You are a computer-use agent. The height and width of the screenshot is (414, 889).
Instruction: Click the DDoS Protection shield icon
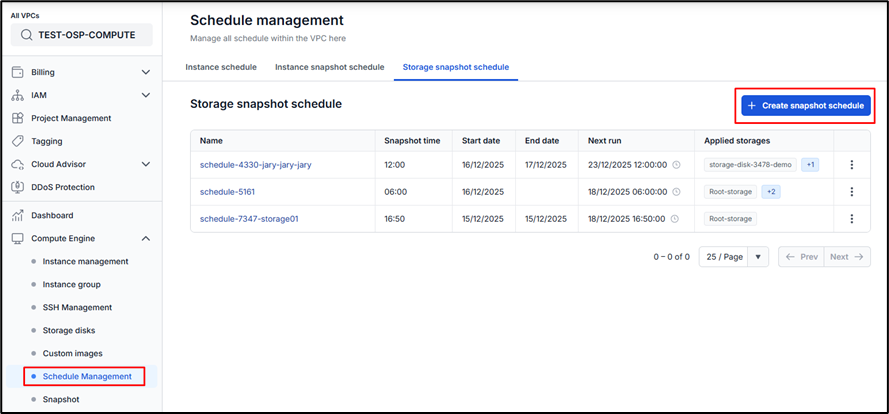17,187
